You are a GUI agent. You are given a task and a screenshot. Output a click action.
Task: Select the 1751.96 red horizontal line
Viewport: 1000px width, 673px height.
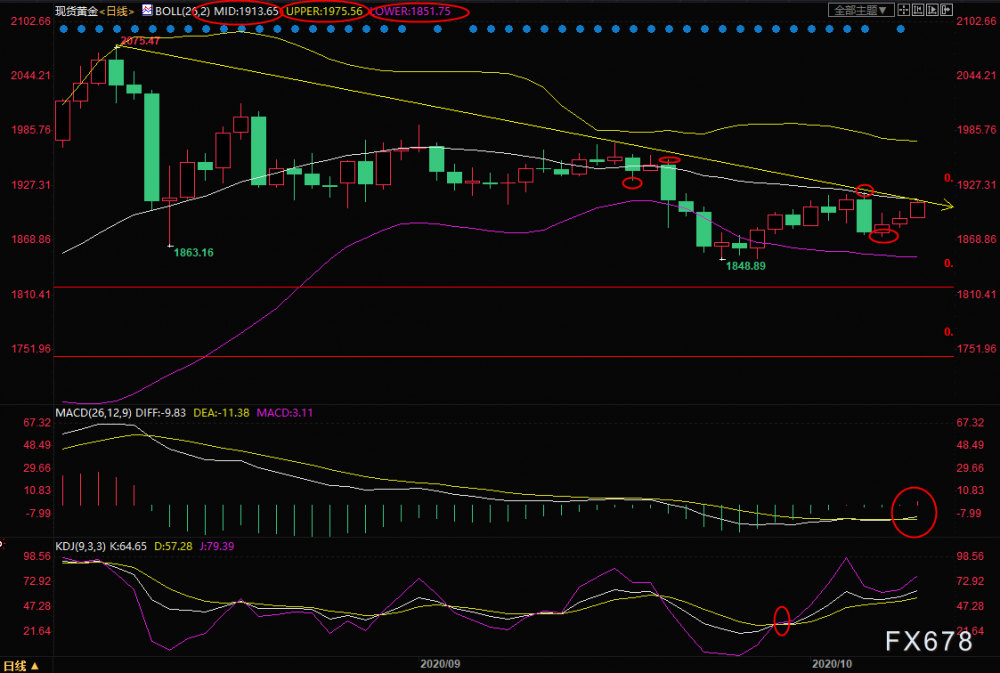pos(504,357)
